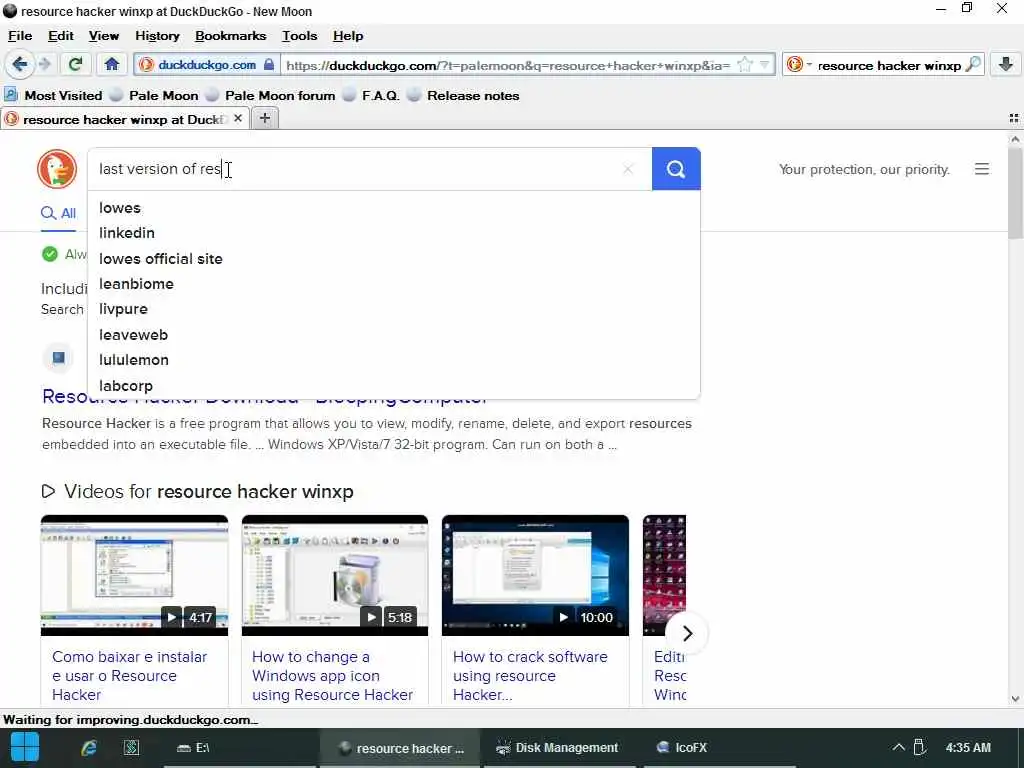Open the Most Visited bookmarks folder
This screenshot has height=768, width=1024.
click(x=54, y=95)
